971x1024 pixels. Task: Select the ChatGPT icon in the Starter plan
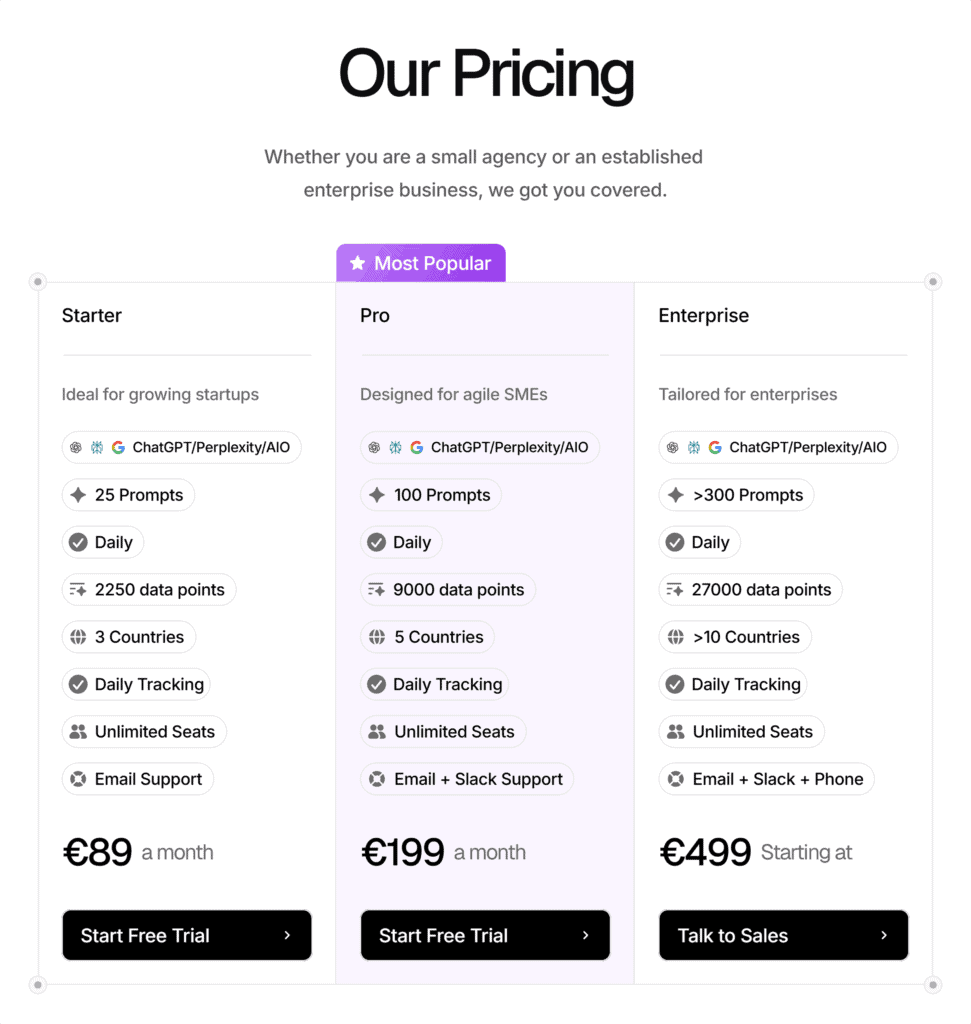pos(76,447)
